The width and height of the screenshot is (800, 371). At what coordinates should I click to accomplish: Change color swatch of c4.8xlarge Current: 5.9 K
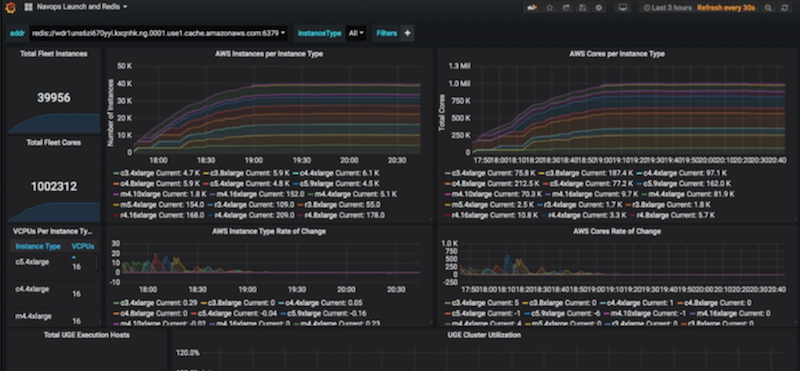tap(116, 184)
